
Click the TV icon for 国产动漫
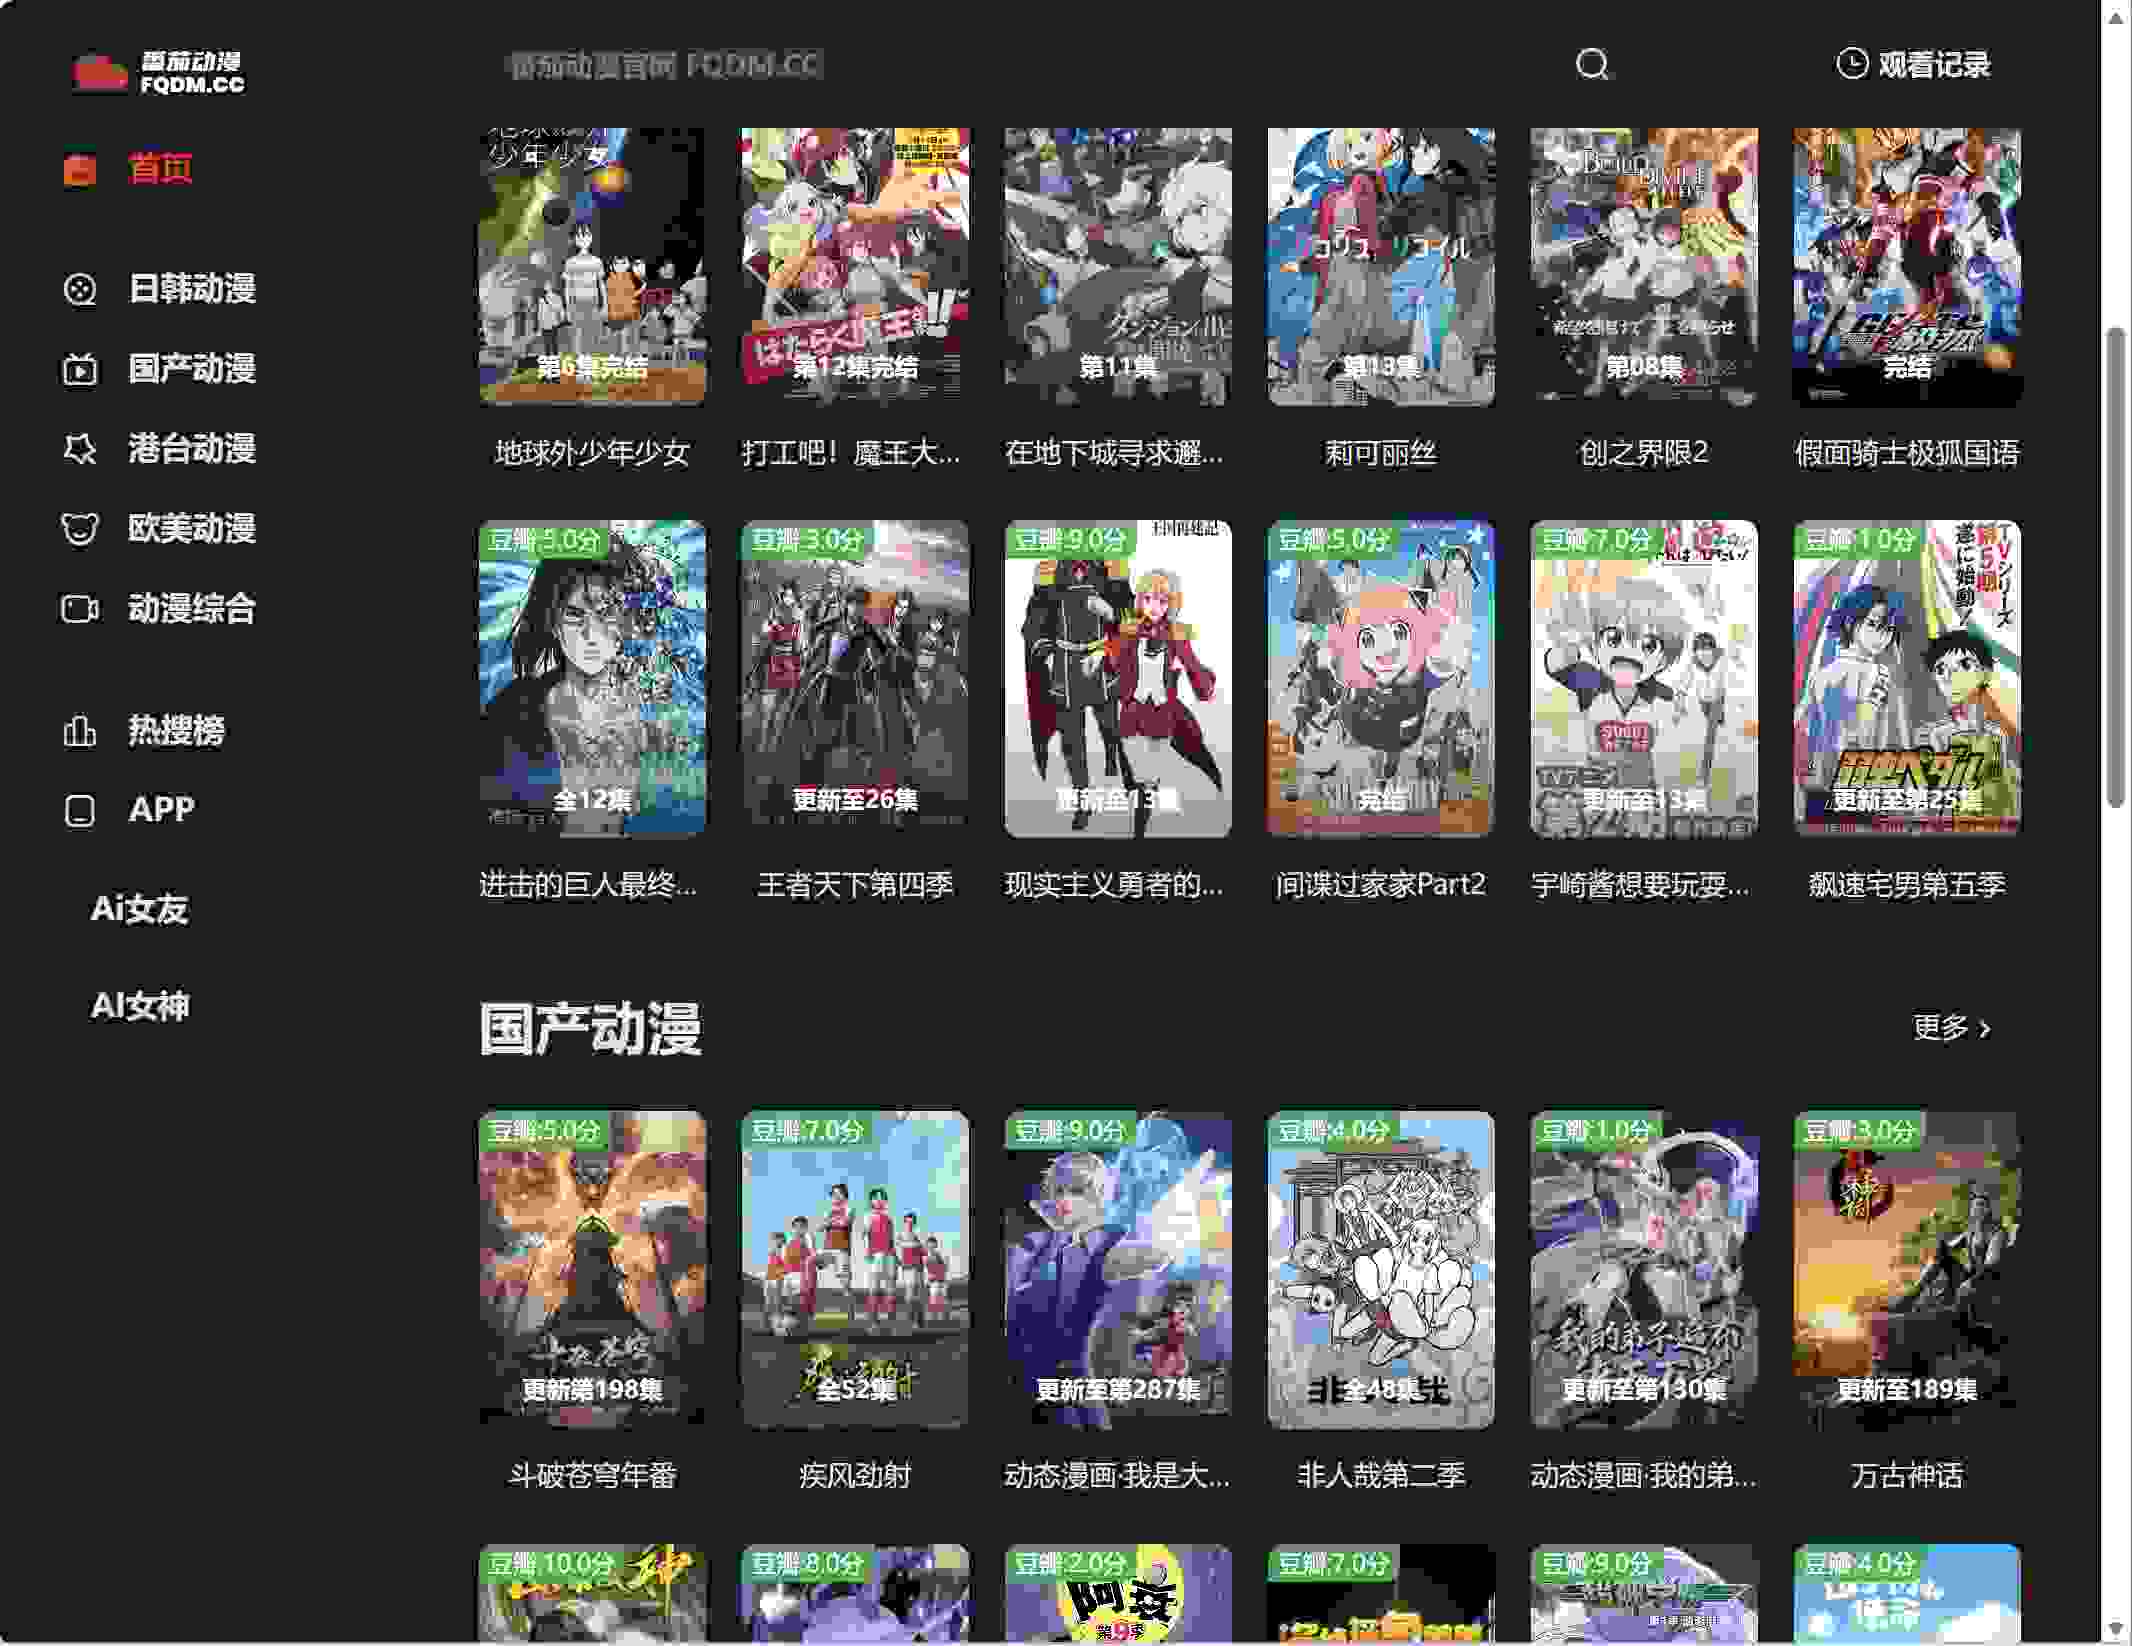80,369
